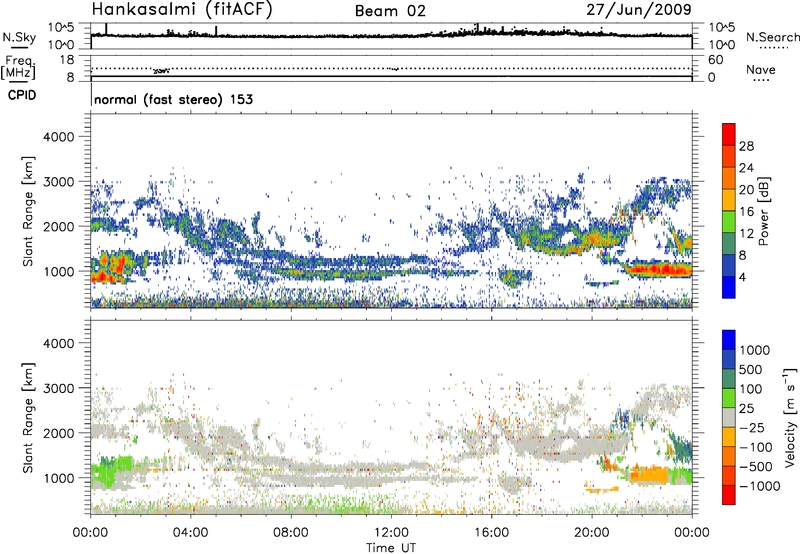This screenshot has width=800, height=554.
Task: Click the -25 label on the velocity colorbar
Action: (752, 428)
